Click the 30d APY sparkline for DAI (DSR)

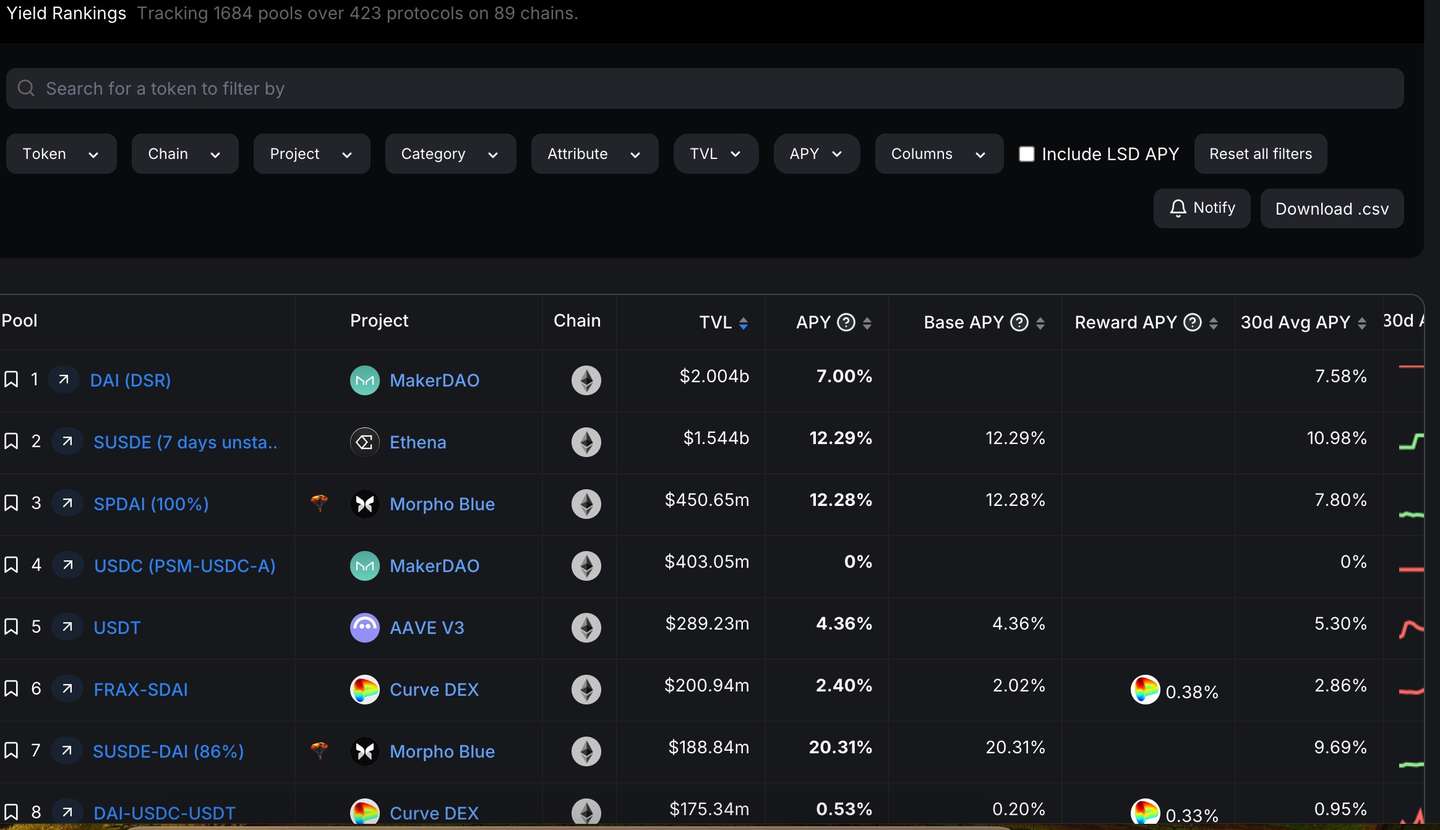click(x=1411, y=368)
